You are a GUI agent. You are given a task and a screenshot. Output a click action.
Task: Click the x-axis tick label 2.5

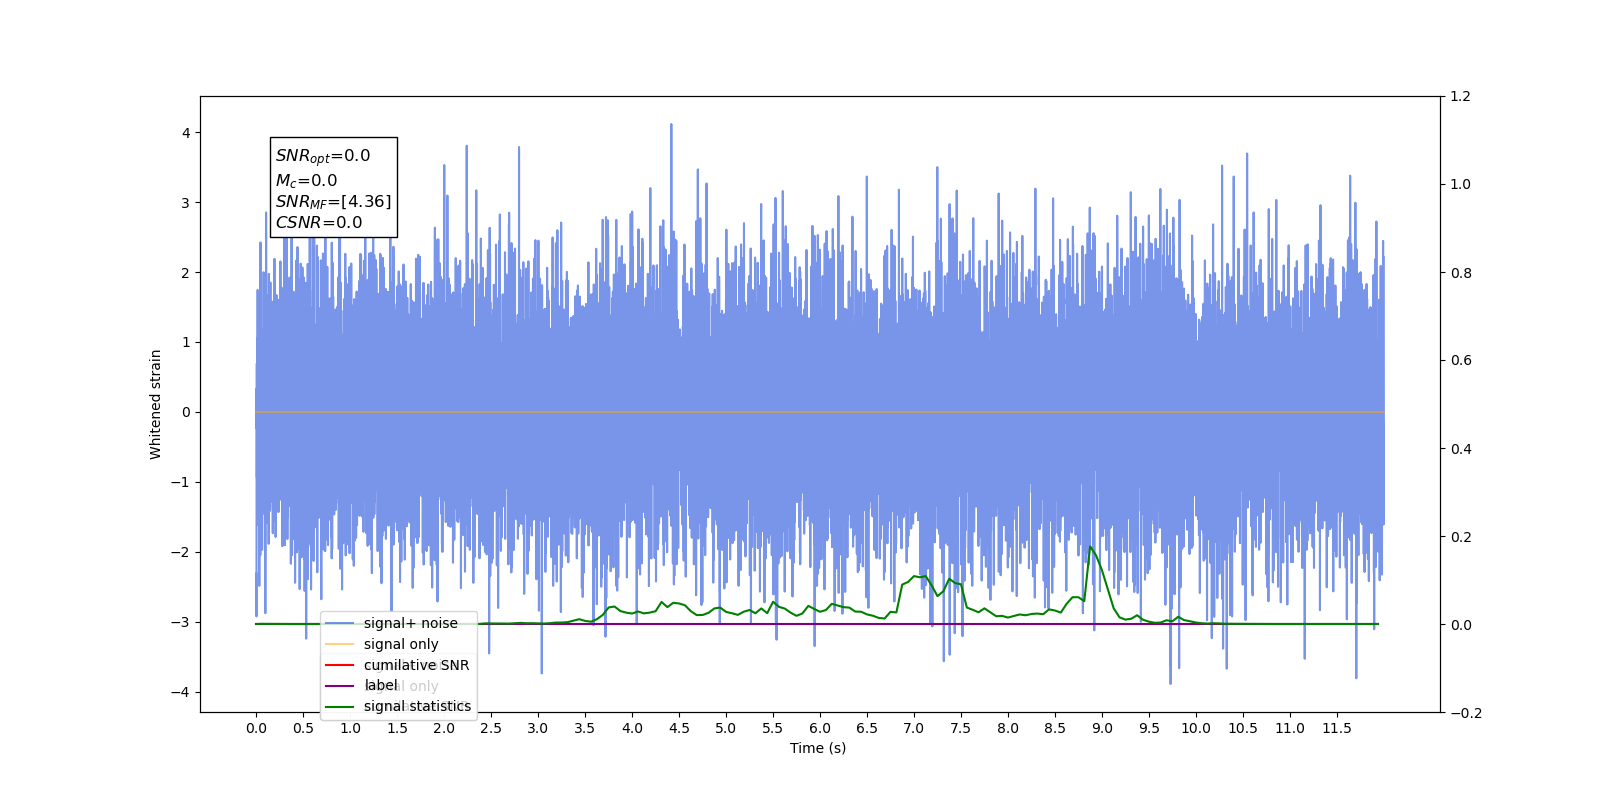point(491,728)
